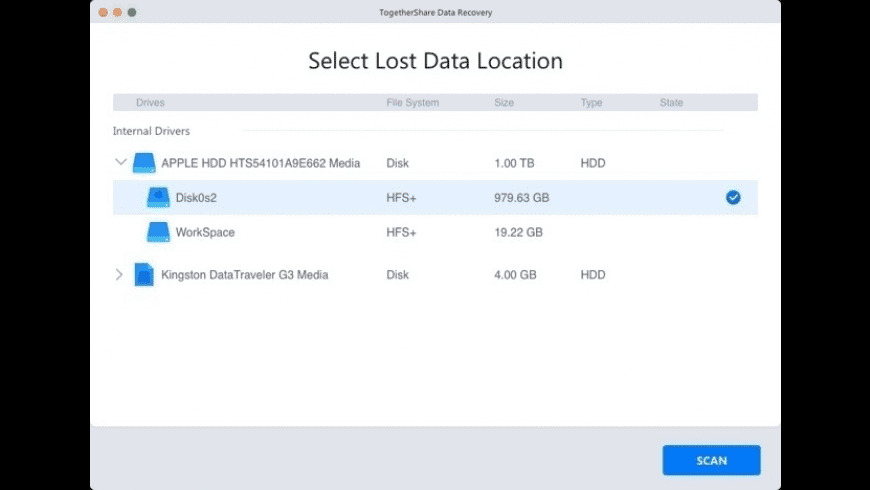Click the WorkSpace partition icon

point(158,232)
